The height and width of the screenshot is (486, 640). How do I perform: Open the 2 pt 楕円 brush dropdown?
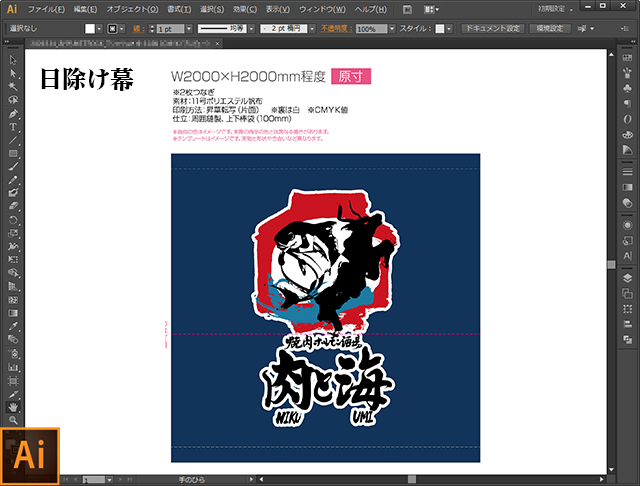pos(312,29)
